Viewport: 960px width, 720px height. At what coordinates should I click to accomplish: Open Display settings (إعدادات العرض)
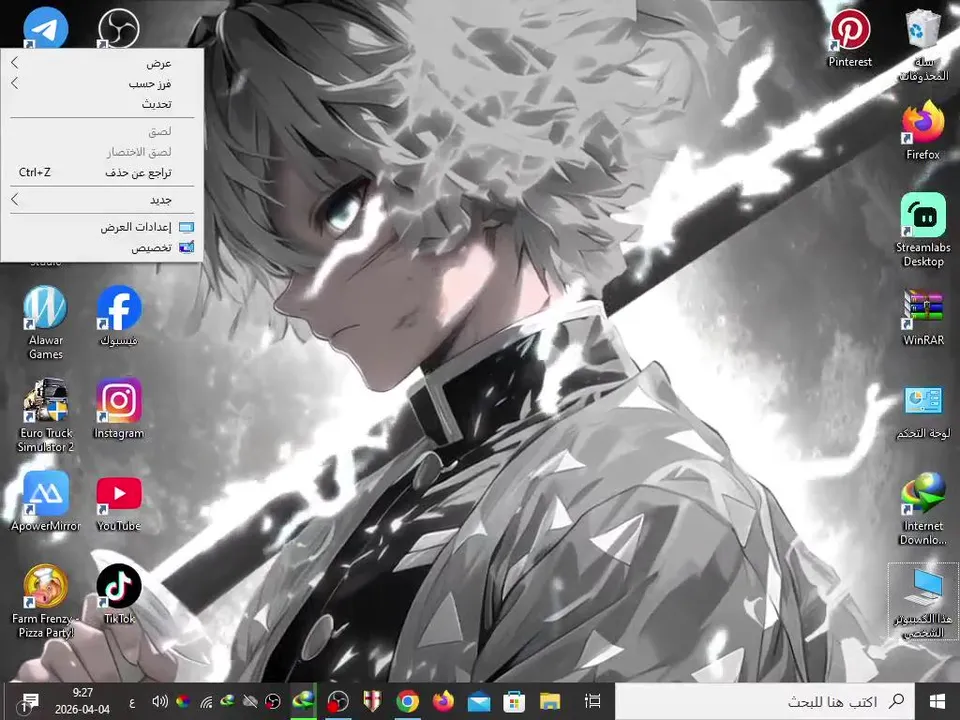tap(102, 227)
